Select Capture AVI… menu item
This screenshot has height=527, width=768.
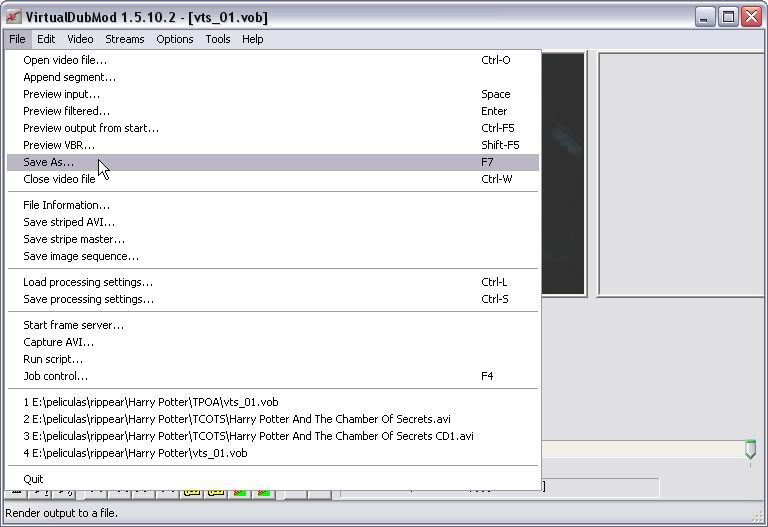[x=58, y=342]
